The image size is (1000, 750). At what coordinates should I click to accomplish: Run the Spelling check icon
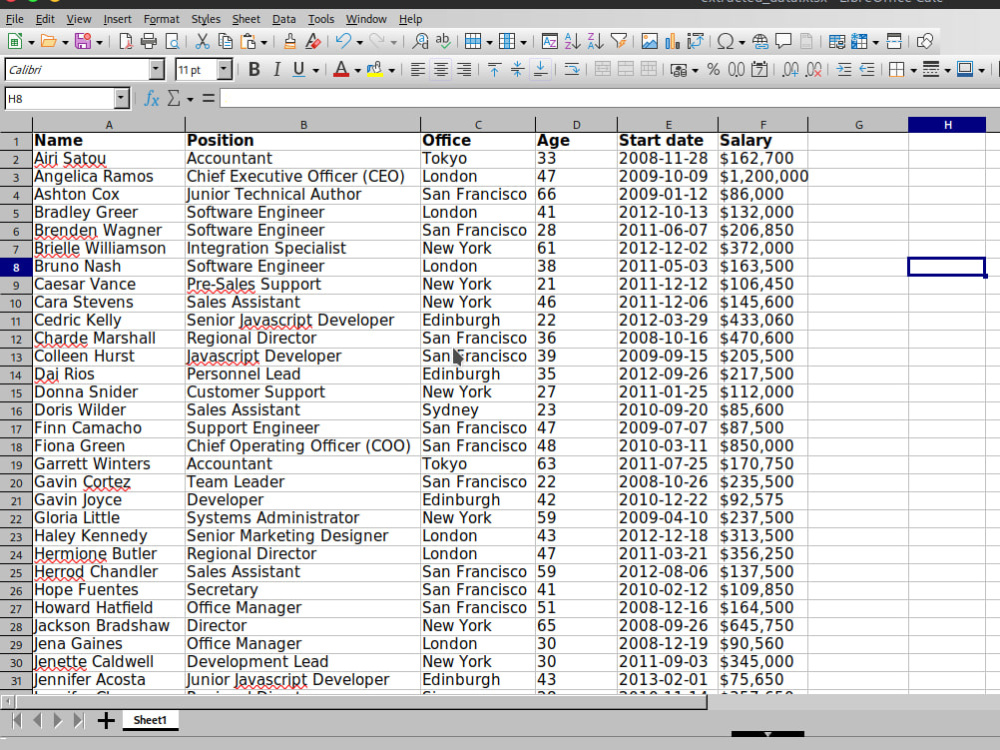click(443, 42)
